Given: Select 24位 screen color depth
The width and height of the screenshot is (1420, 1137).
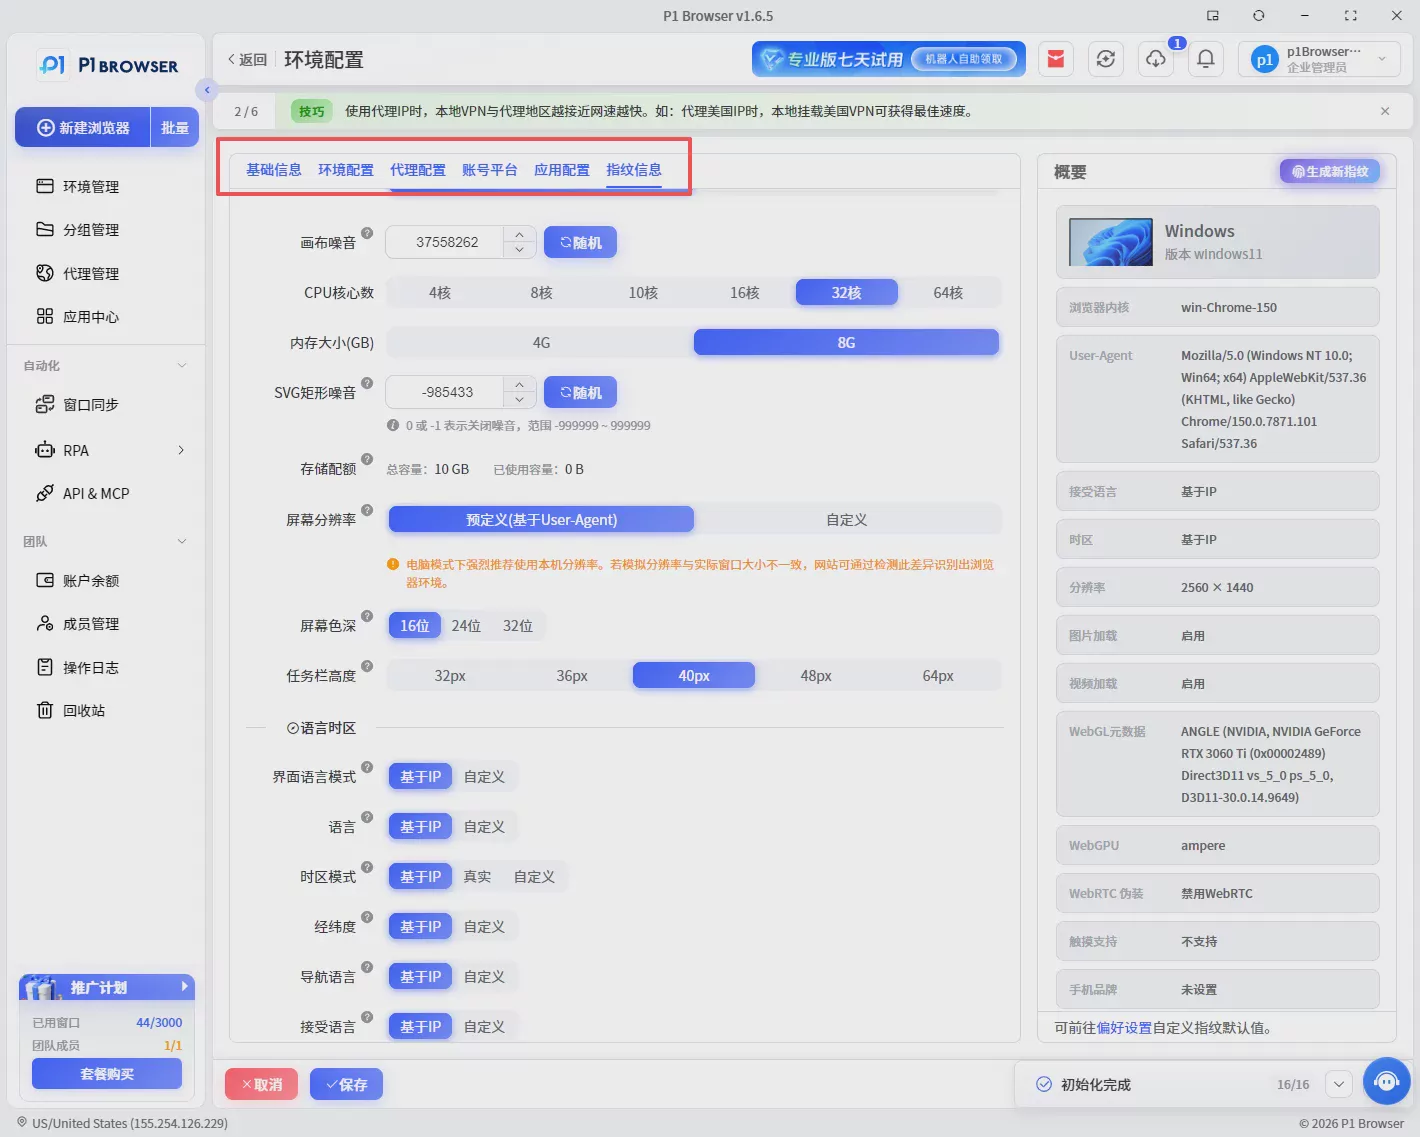Looking at the screenshot, I should pos(466,626).
